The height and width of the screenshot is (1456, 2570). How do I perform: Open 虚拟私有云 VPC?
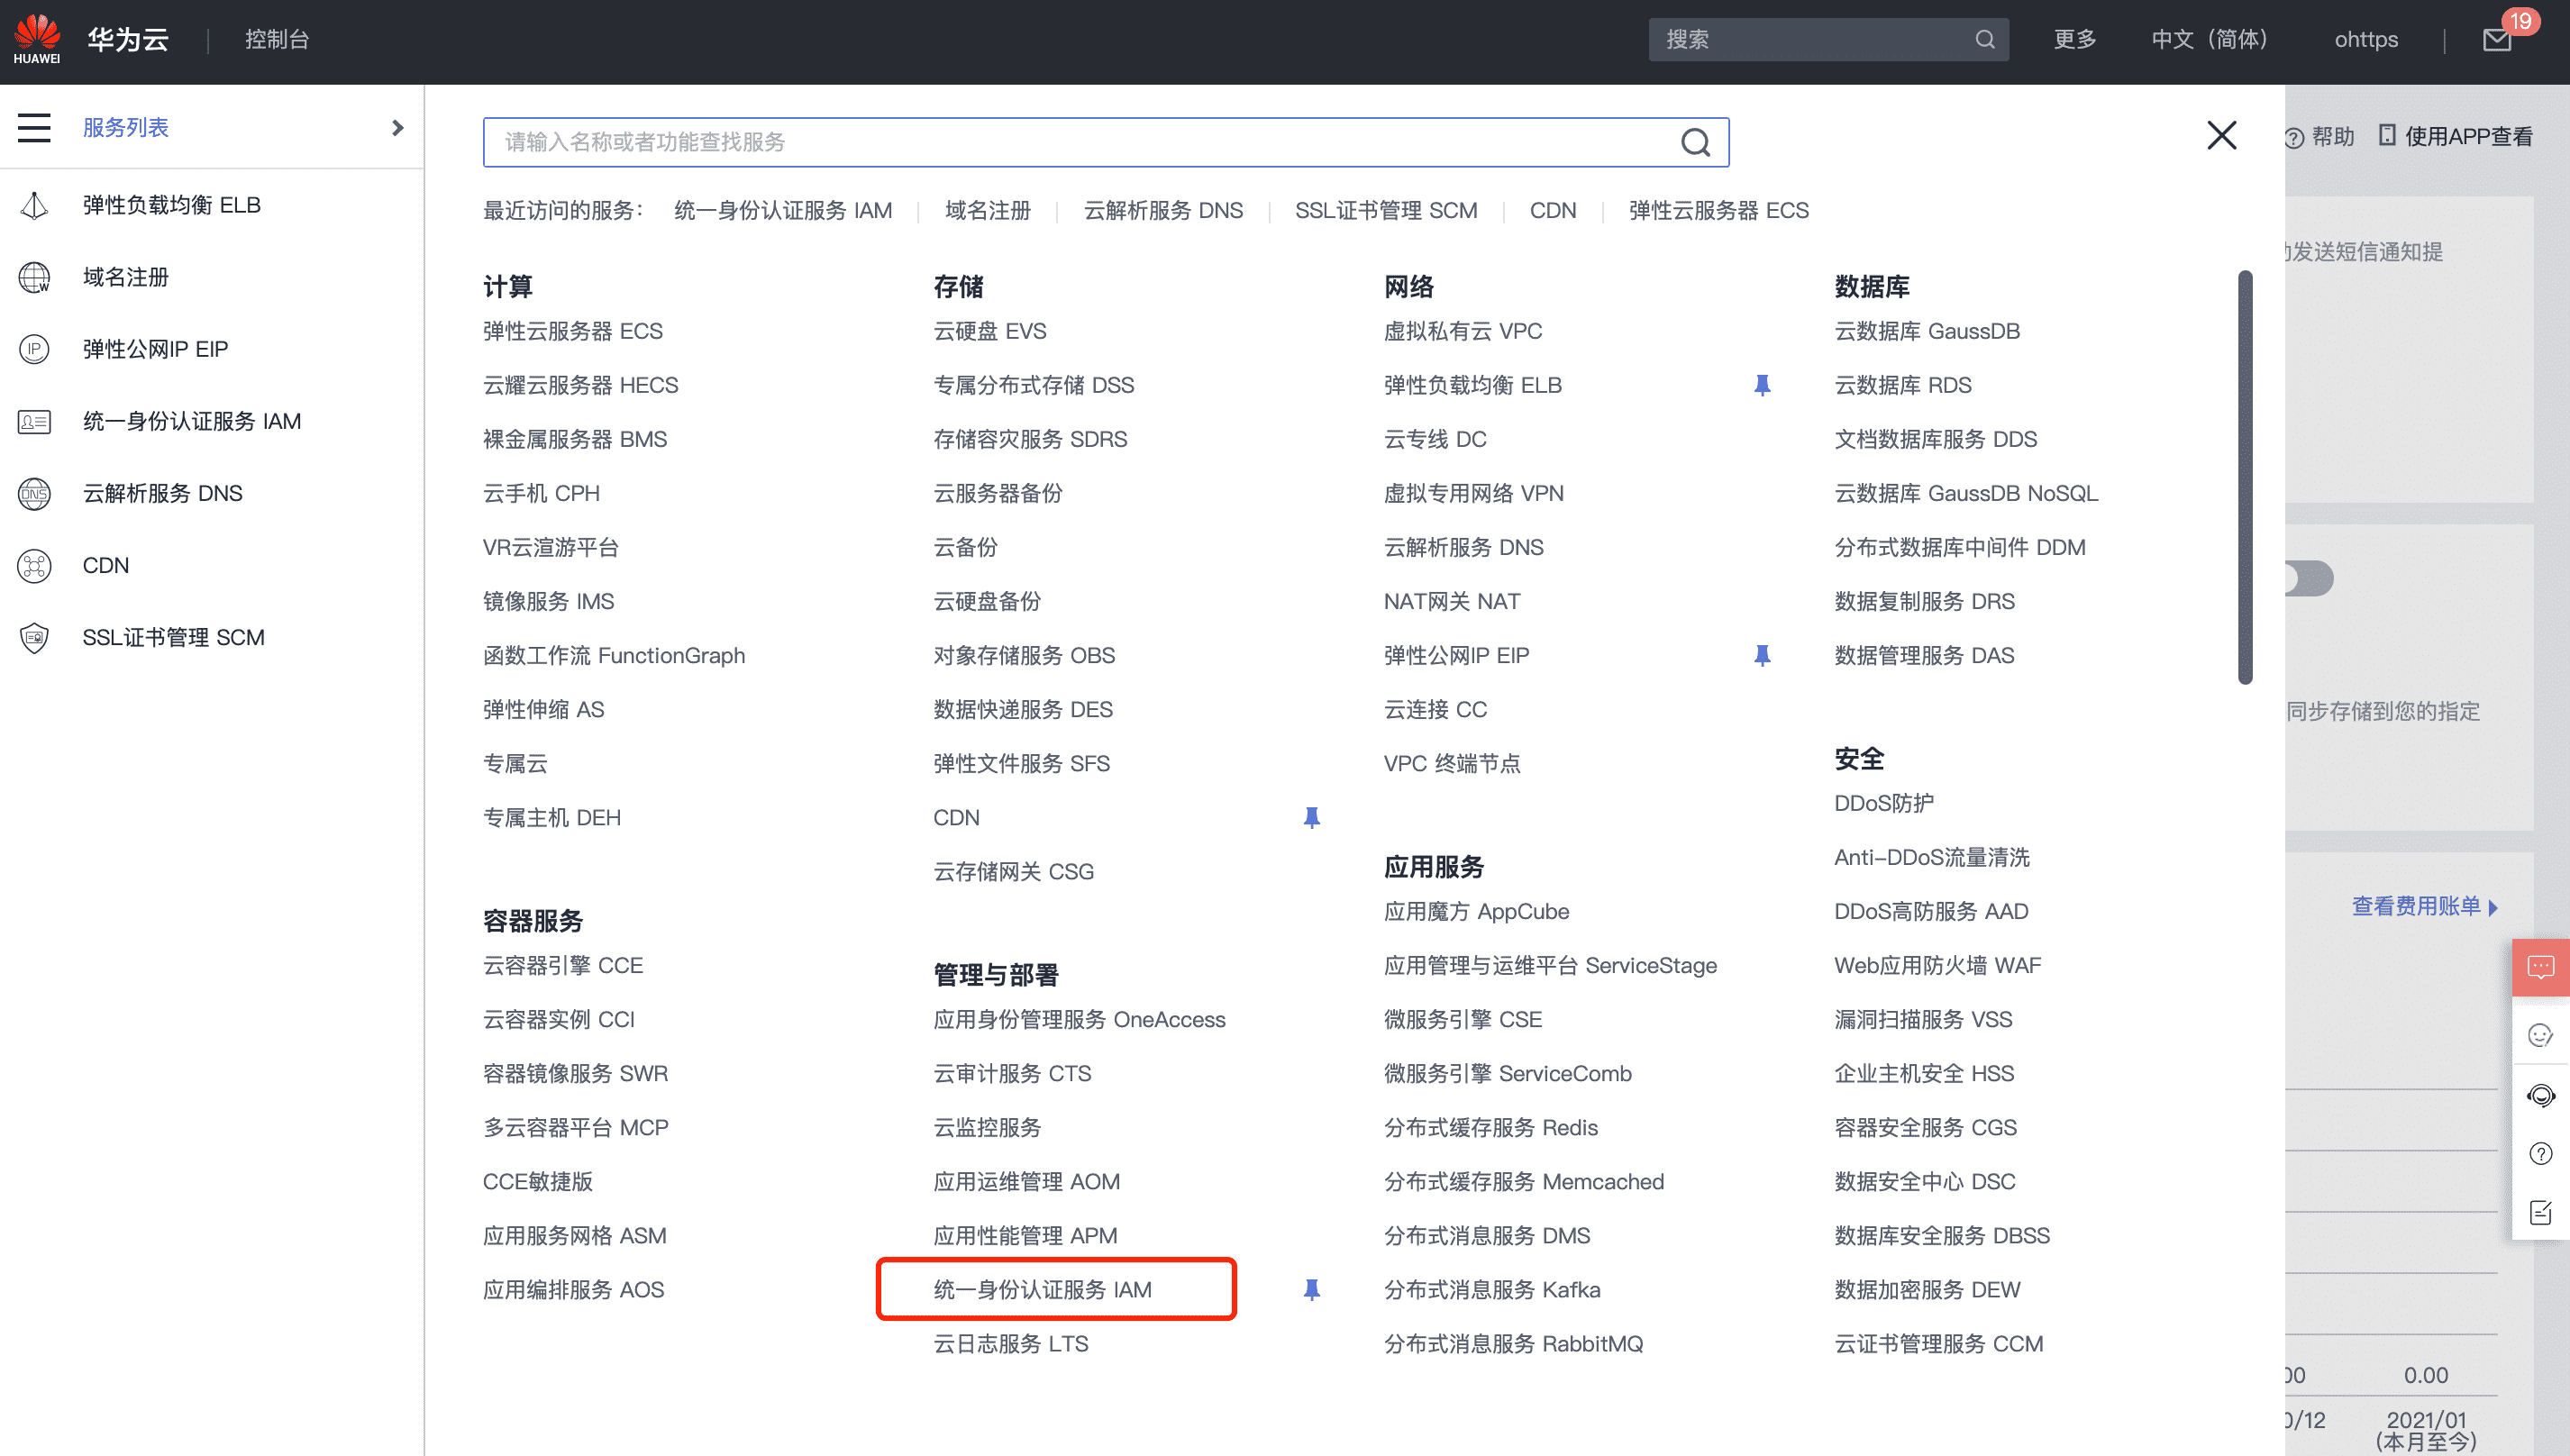point(1463,331)
